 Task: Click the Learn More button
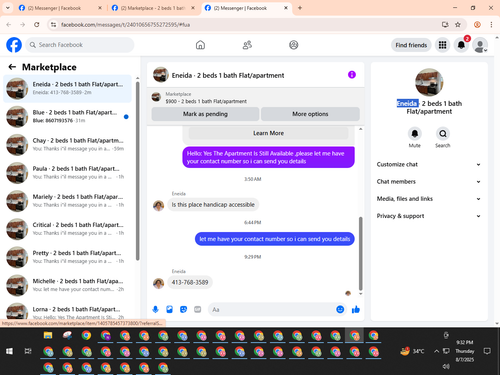click(268, 133)
